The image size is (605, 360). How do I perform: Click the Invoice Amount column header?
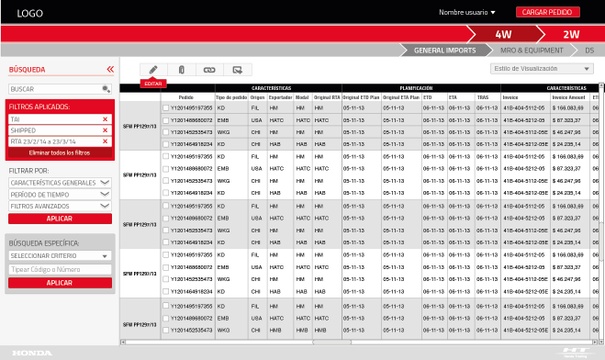pos(569,97)
